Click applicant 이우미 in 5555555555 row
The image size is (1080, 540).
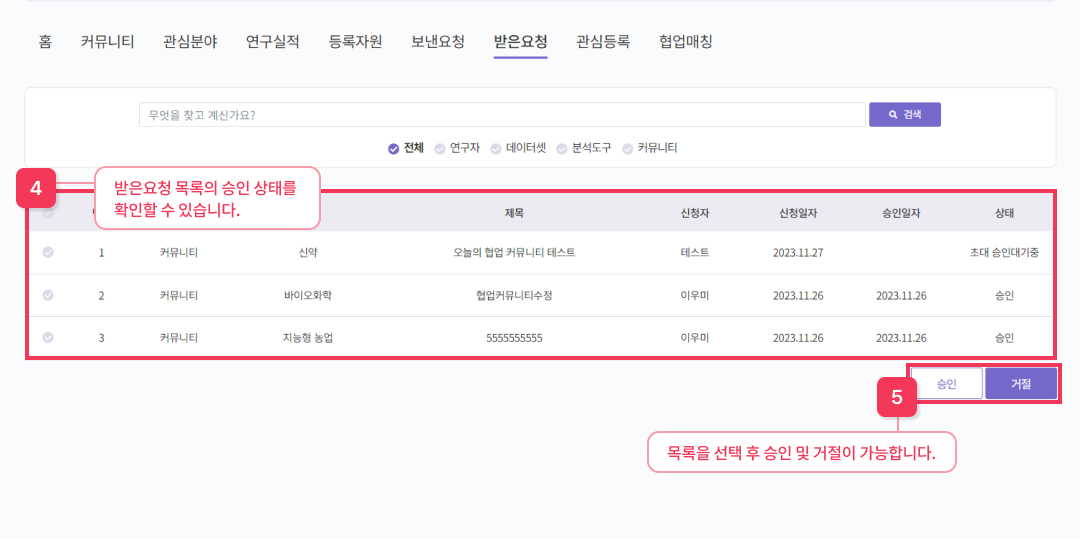[694, 338]
